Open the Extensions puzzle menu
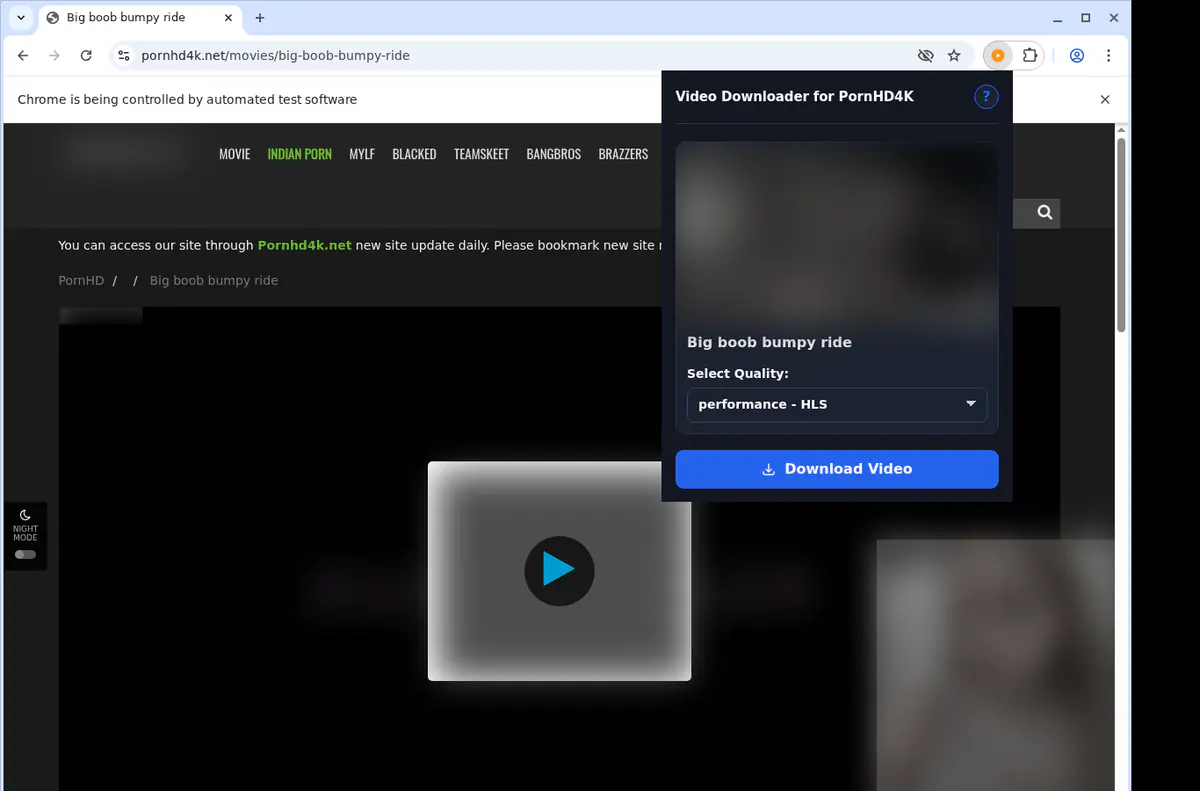Screen dimensions: 1200x791 [x=1029, y=56]
